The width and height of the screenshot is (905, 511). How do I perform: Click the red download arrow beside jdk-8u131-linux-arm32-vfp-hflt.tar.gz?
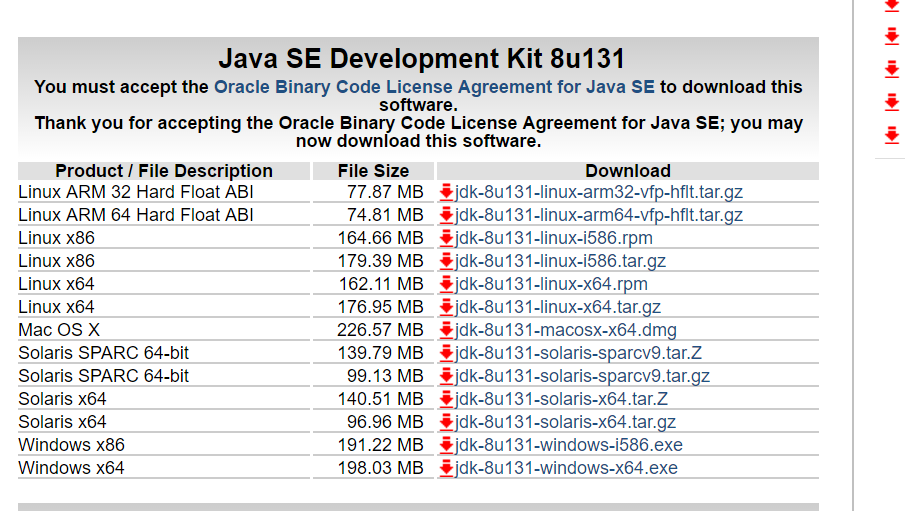[446, 192]
